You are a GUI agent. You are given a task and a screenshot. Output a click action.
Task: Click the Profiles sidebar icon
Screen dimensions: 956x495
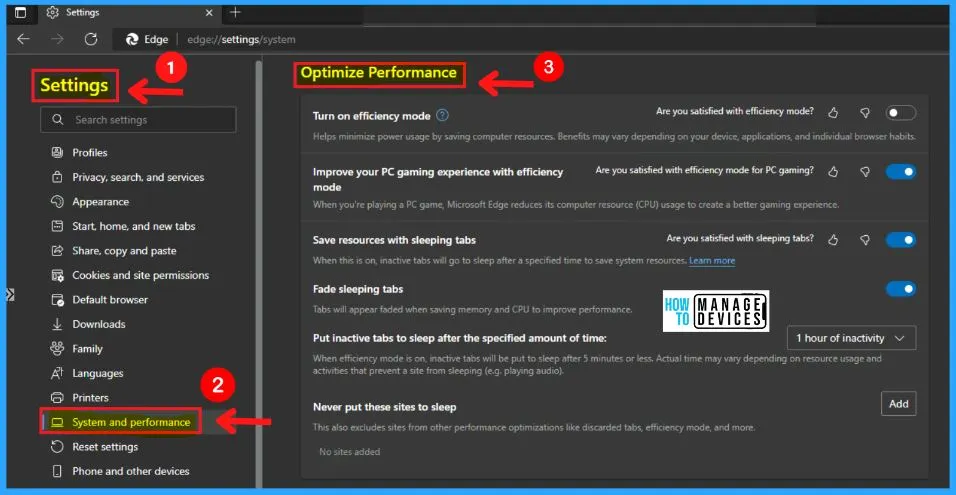[57, 152]
